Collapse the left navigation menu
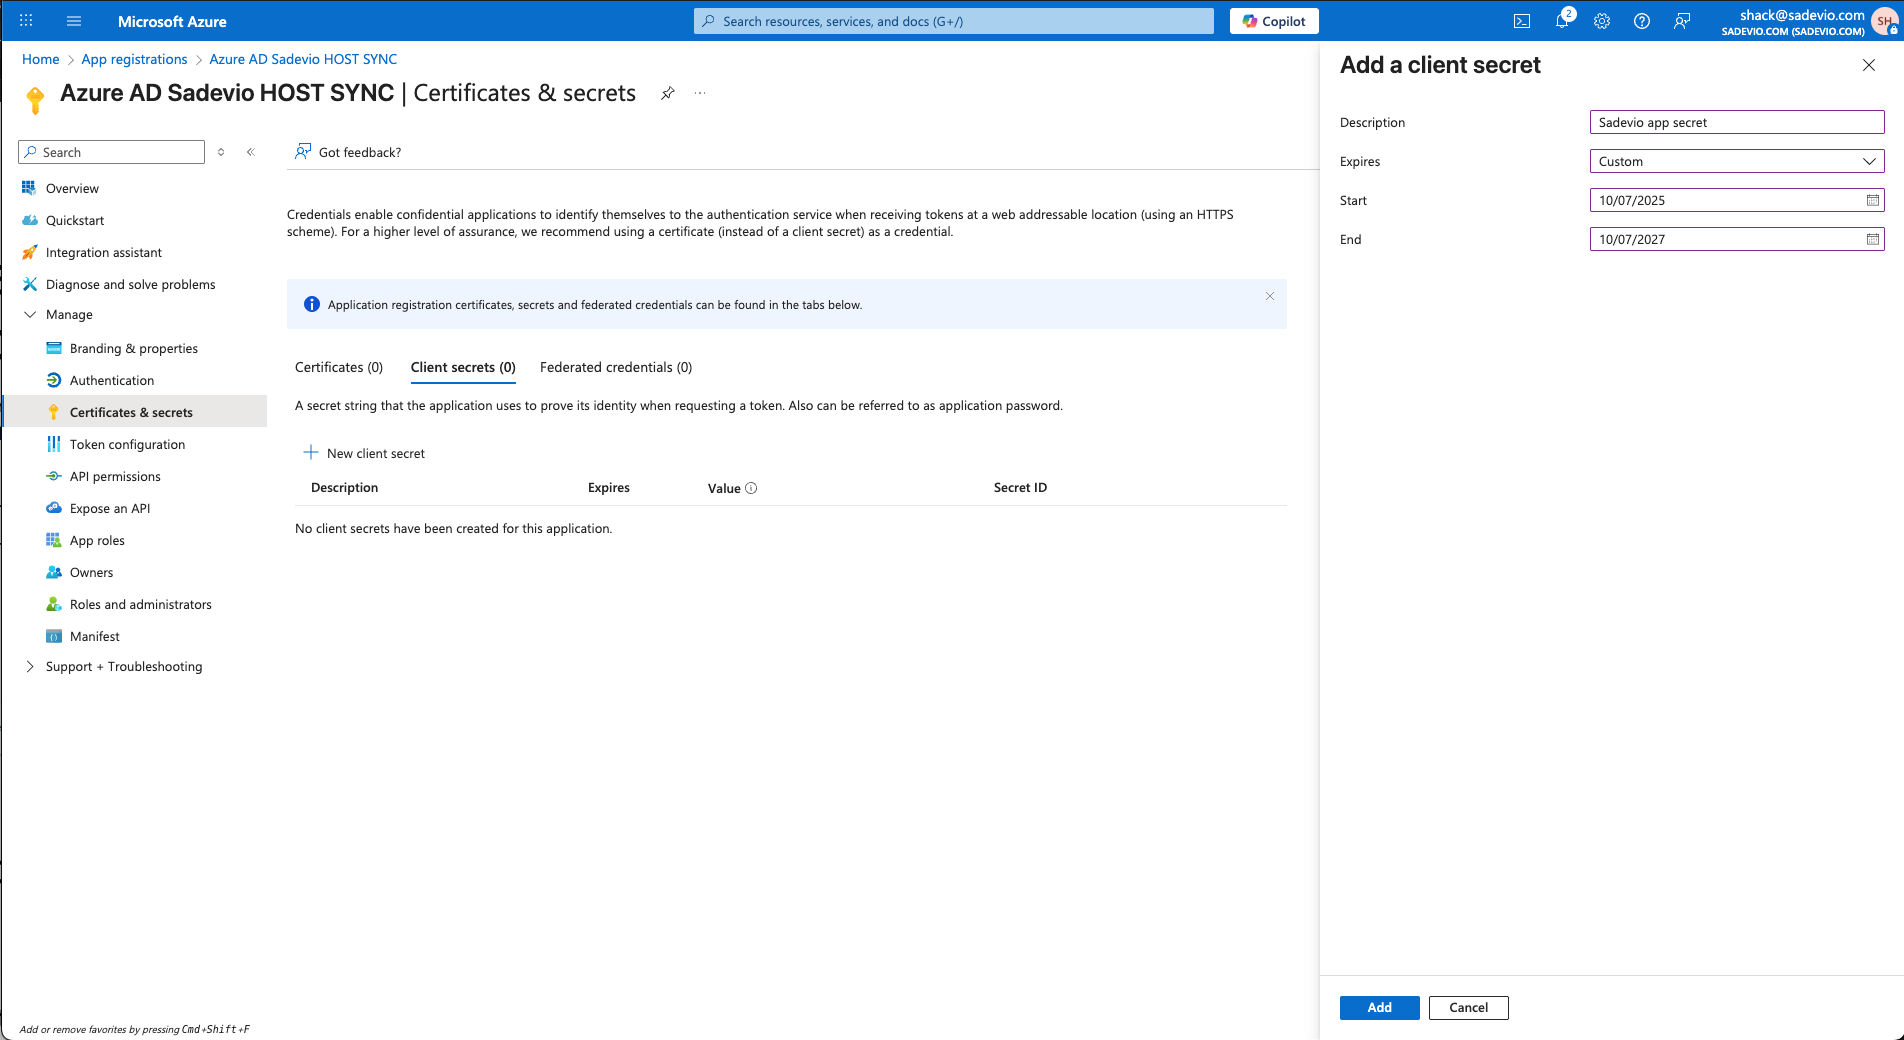Viewport: 1904px width, 1040px height. coord(250,152)
